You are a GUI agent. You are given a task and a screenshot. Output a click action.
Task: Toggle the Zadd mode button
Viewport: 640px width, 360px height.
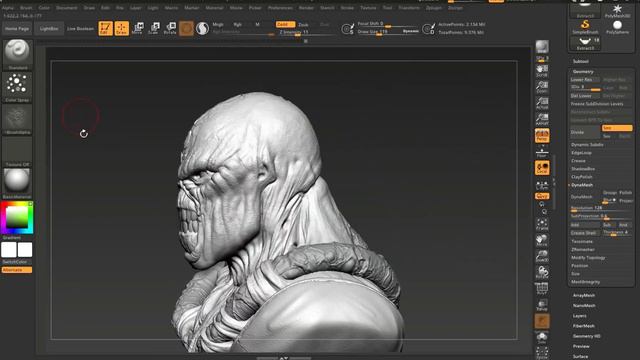click(285, 24)
